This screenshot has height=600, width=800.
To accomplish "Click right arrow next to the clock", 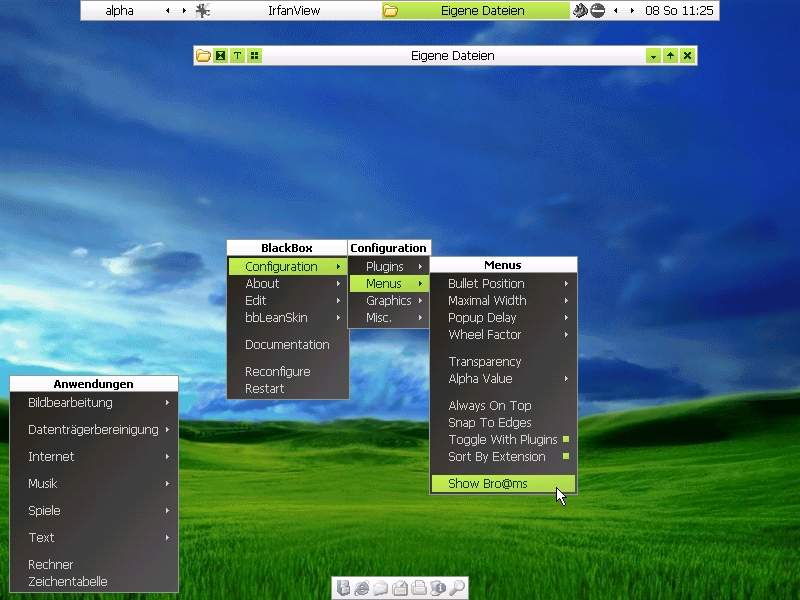I will coord(632,10).
